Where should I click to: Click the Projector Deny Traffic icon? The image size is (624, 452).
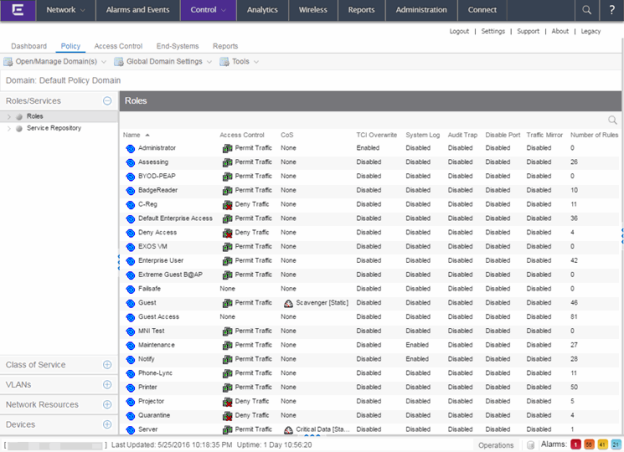[x=227, y=402]
